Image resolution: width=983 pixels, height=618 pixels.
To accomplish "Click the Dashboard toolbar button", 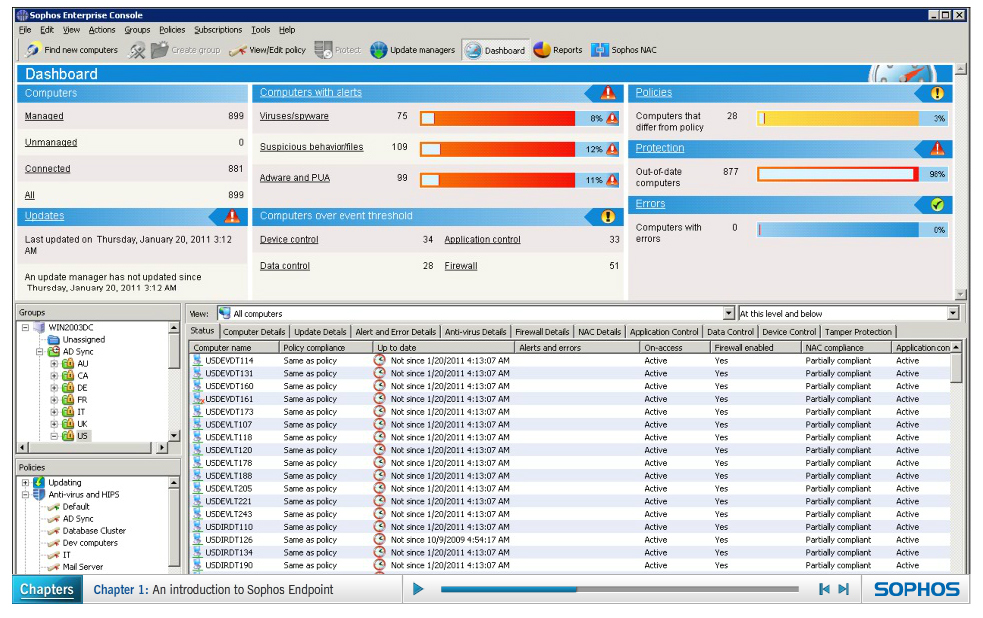I will point(496,50).
